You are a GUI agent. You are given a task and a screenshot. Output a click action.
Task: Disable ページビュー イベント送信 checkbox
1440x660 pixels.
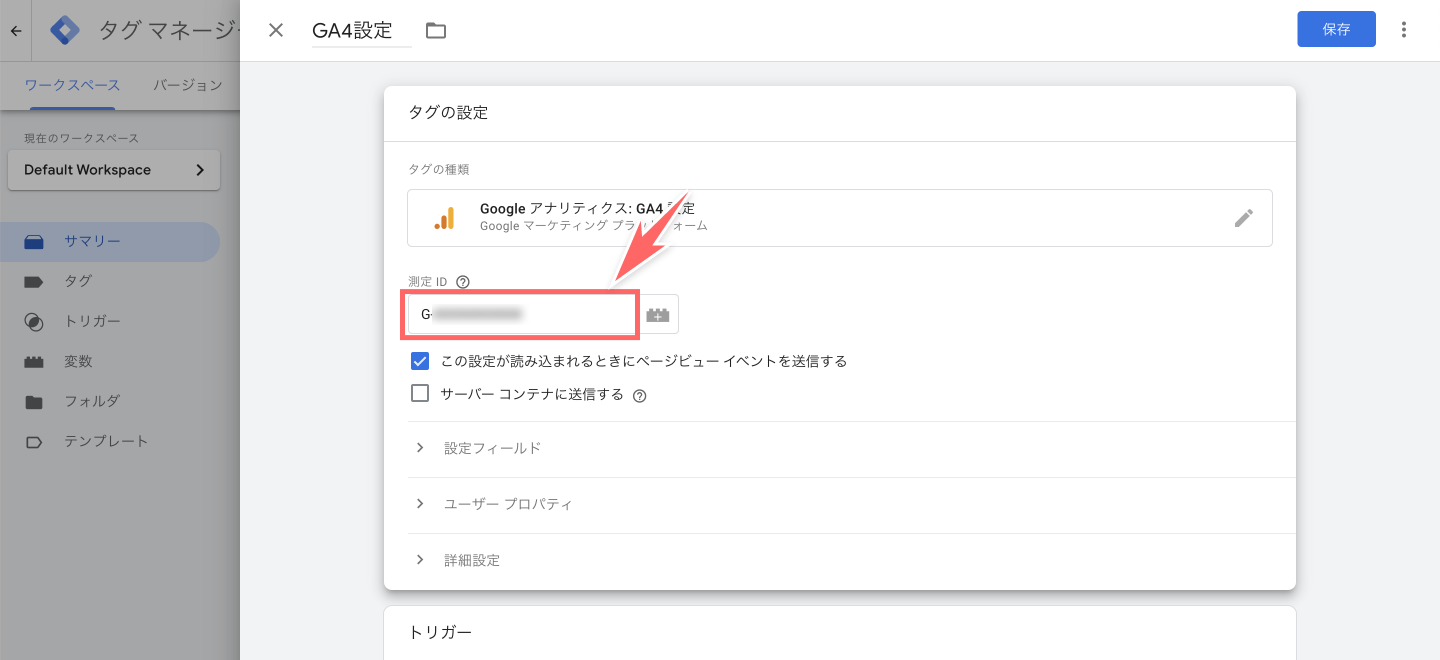(x=419, y=360)
